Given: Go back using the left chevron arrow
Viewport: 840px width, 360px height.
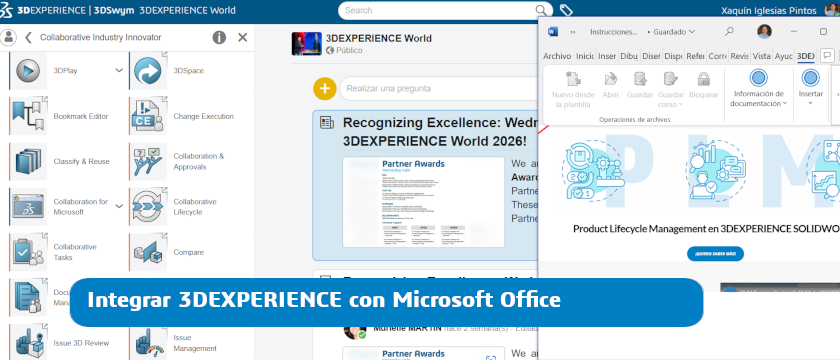Looking at the screenshot, I should [28, 38].
